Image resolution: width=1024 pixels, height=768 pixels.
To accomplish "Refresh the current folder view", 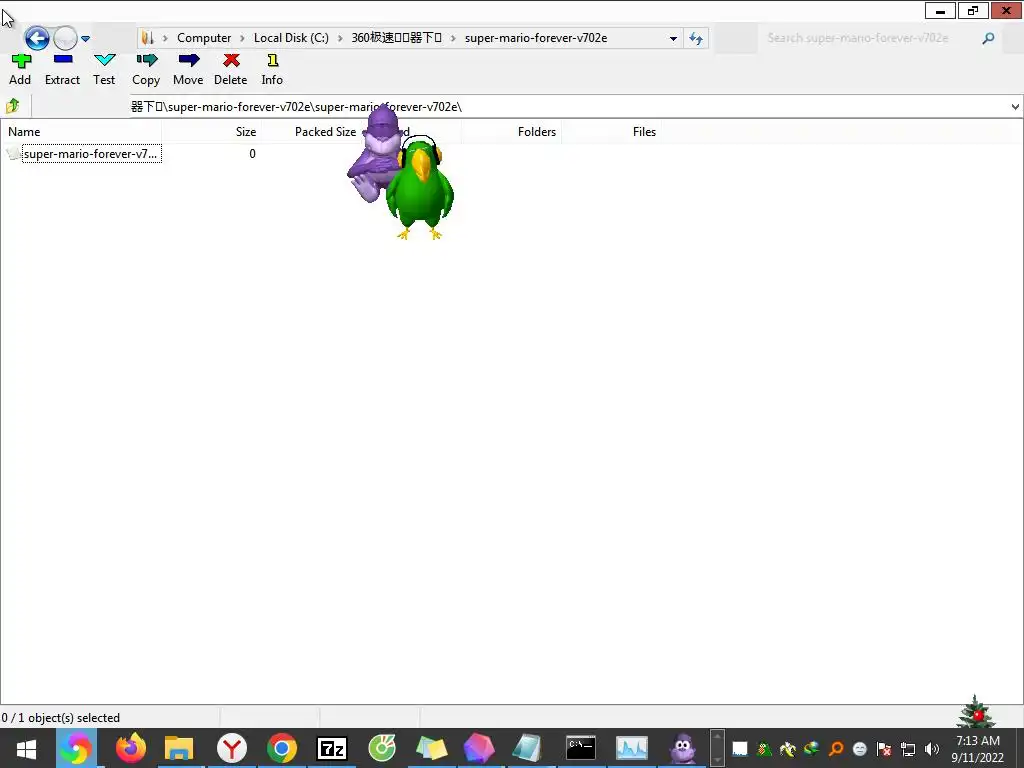I will pos(696,39).
